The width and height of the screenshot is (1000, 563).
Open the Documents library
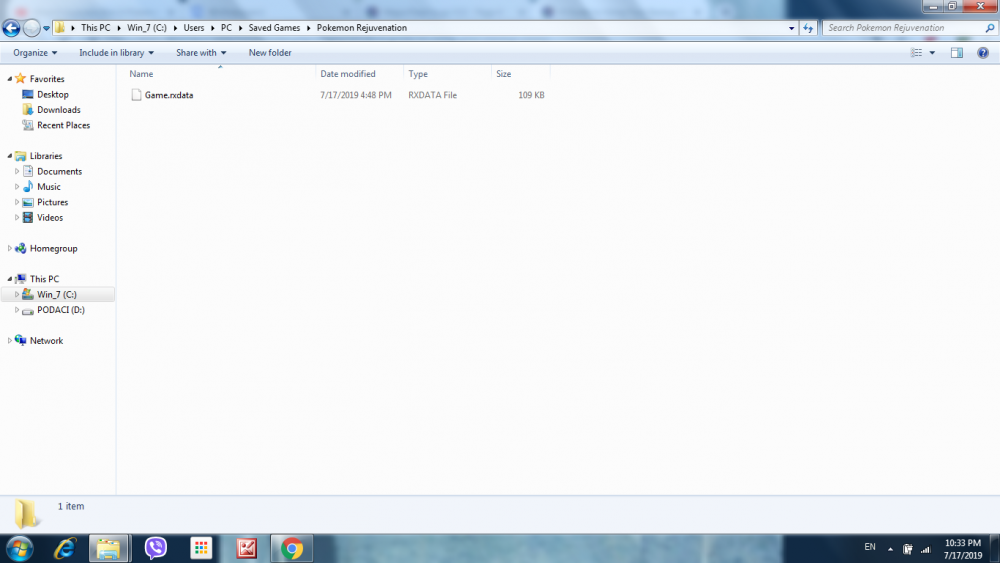[59, 172]
